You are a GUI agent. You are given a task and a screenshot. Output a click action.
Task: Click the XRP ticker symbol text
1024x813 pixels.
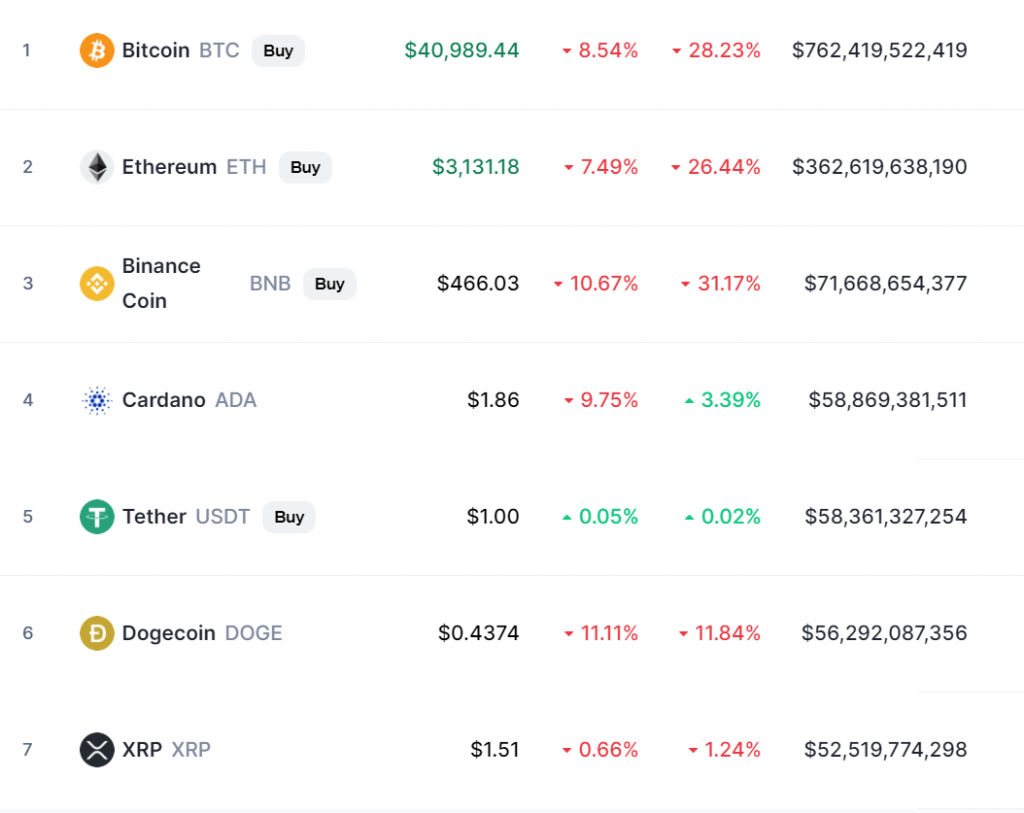(x=191, y=749)
